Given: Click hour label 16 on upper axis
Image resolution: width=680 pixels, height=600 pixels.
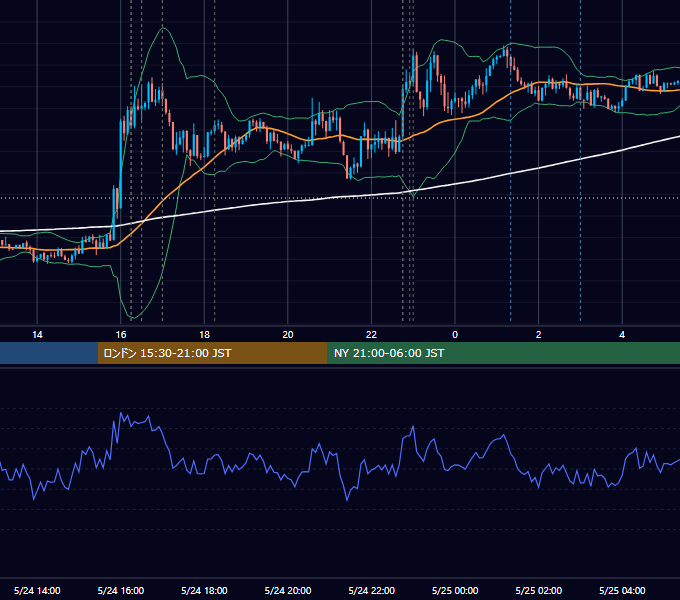Looking at the screenshot, I should pyautogui.click(x=121, y=335).
